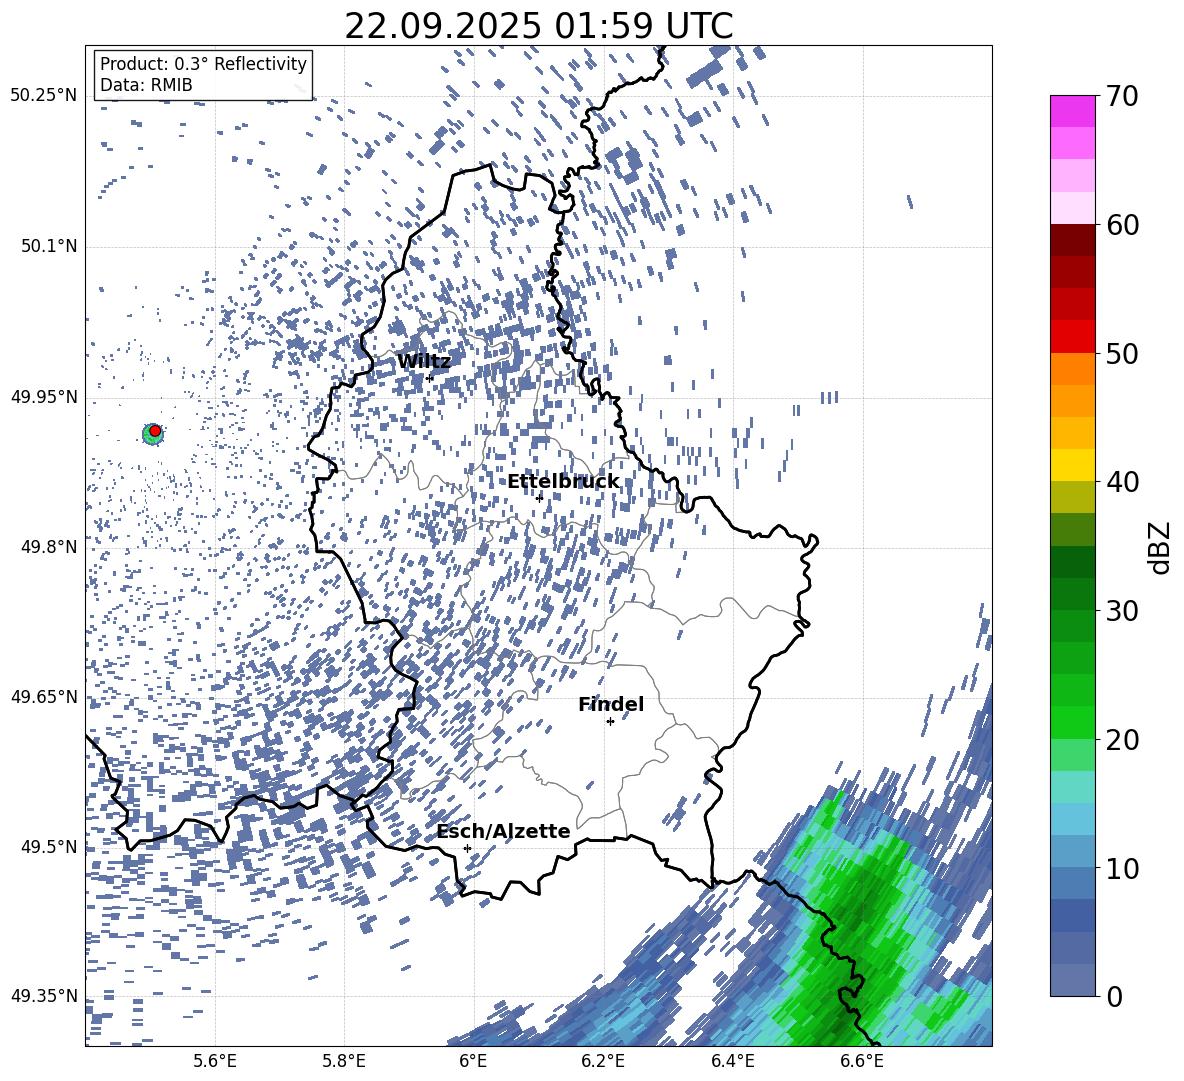Click the turquoise swatch near 17 dBZ

pos(1072,787)
